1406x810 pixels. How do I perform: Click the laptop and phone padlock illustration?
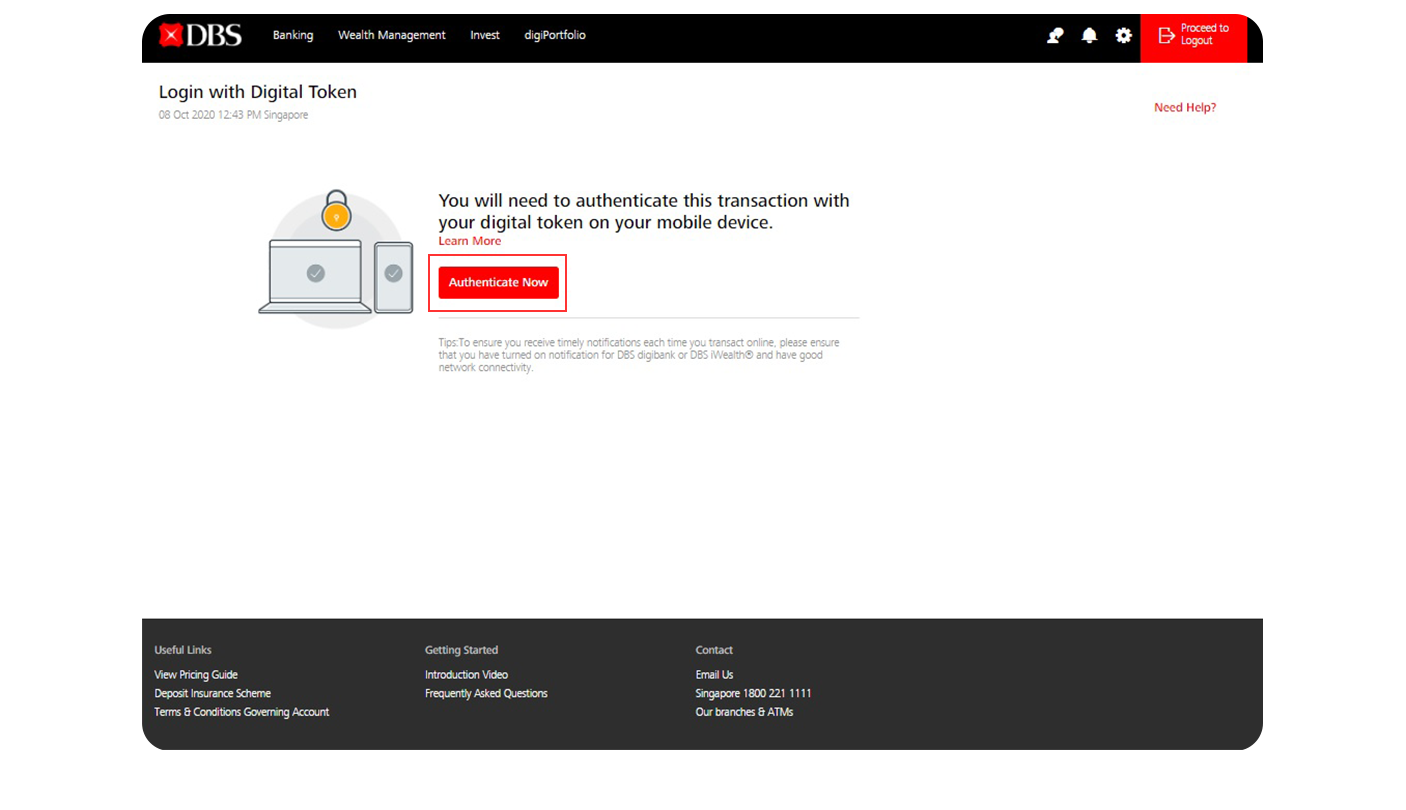336,257
